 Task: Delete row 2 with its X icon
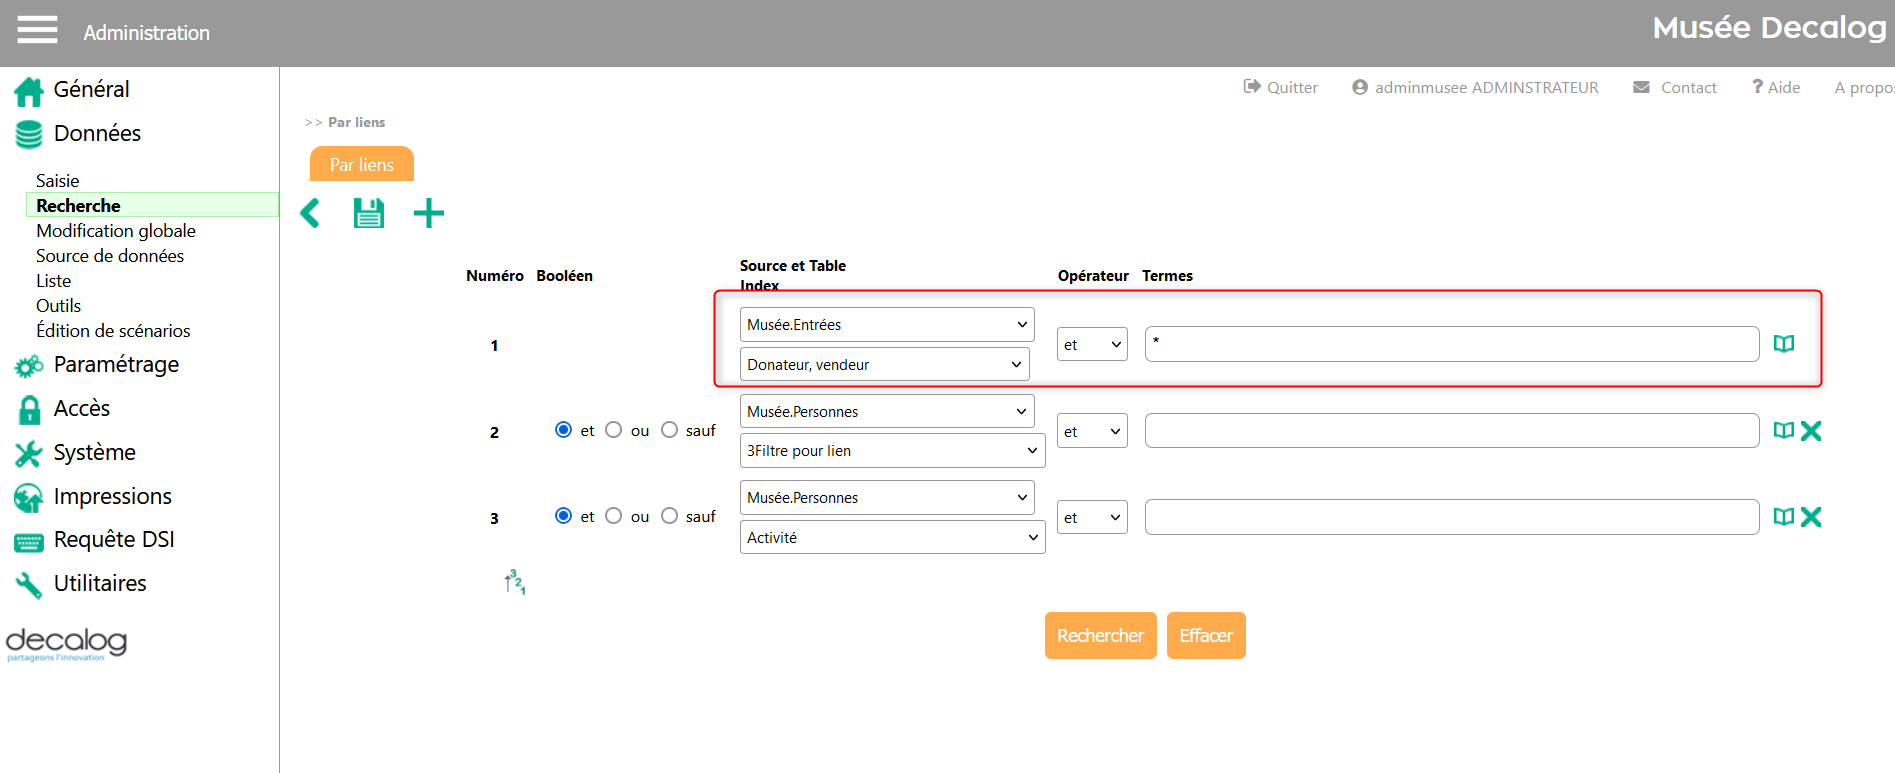click(x=1811, y=431)
